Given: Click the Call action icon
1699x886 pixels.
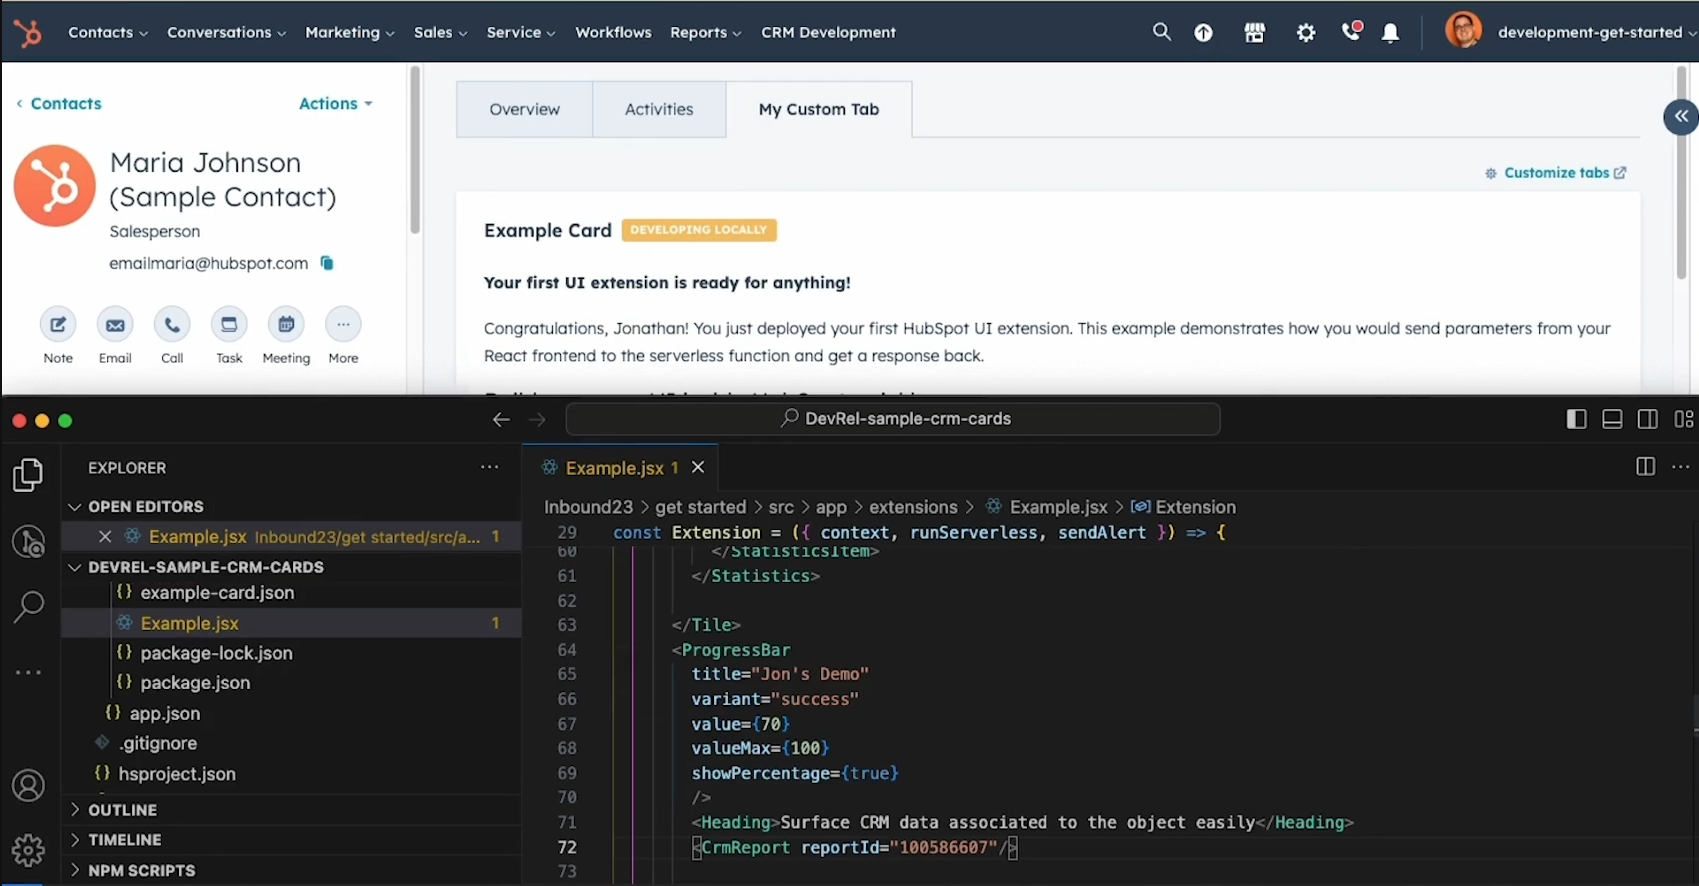Looking at the screenshot, I should pyautogui.click(x=172, y=325).
